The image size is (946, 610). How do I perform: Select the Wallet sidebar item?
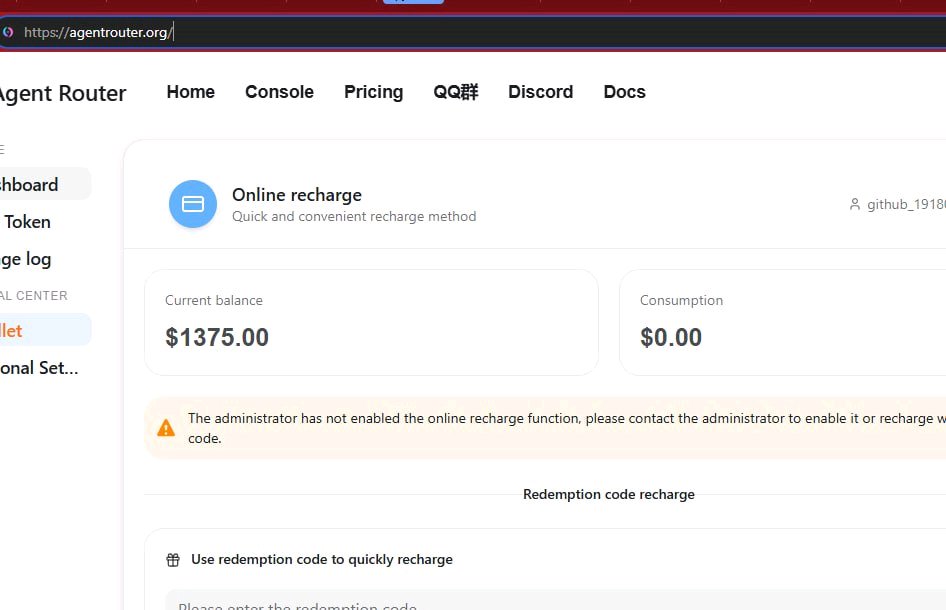click(x=45, y=330)
